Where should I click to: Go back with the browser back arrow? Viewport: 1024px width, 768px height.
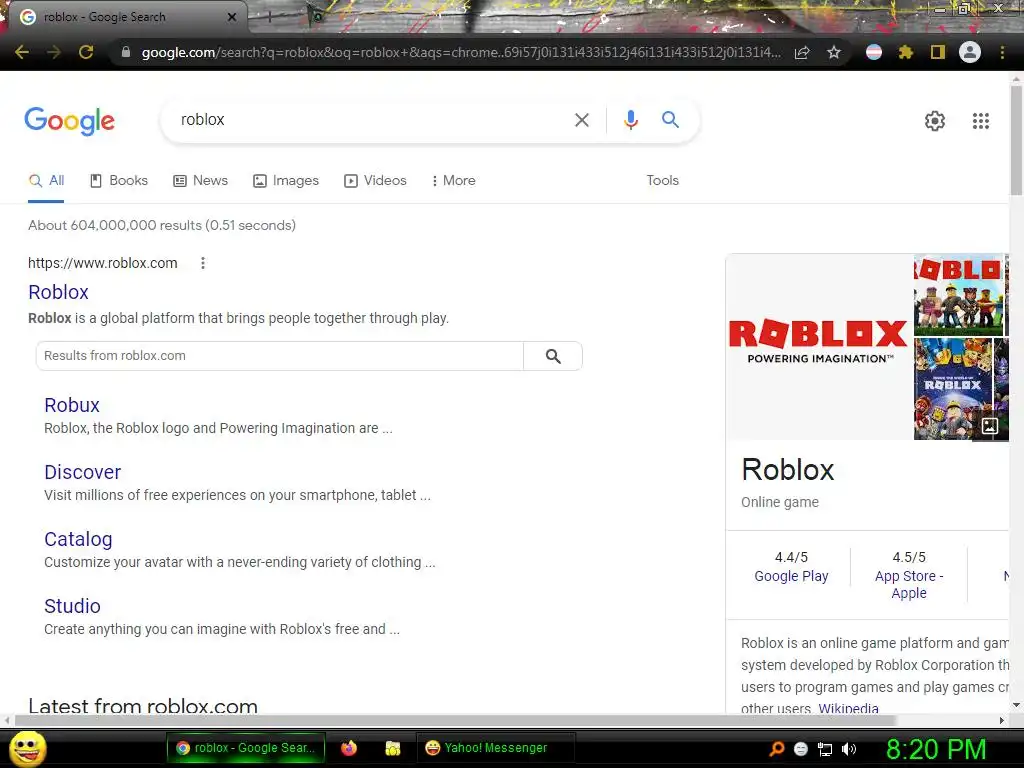[22, 52]
